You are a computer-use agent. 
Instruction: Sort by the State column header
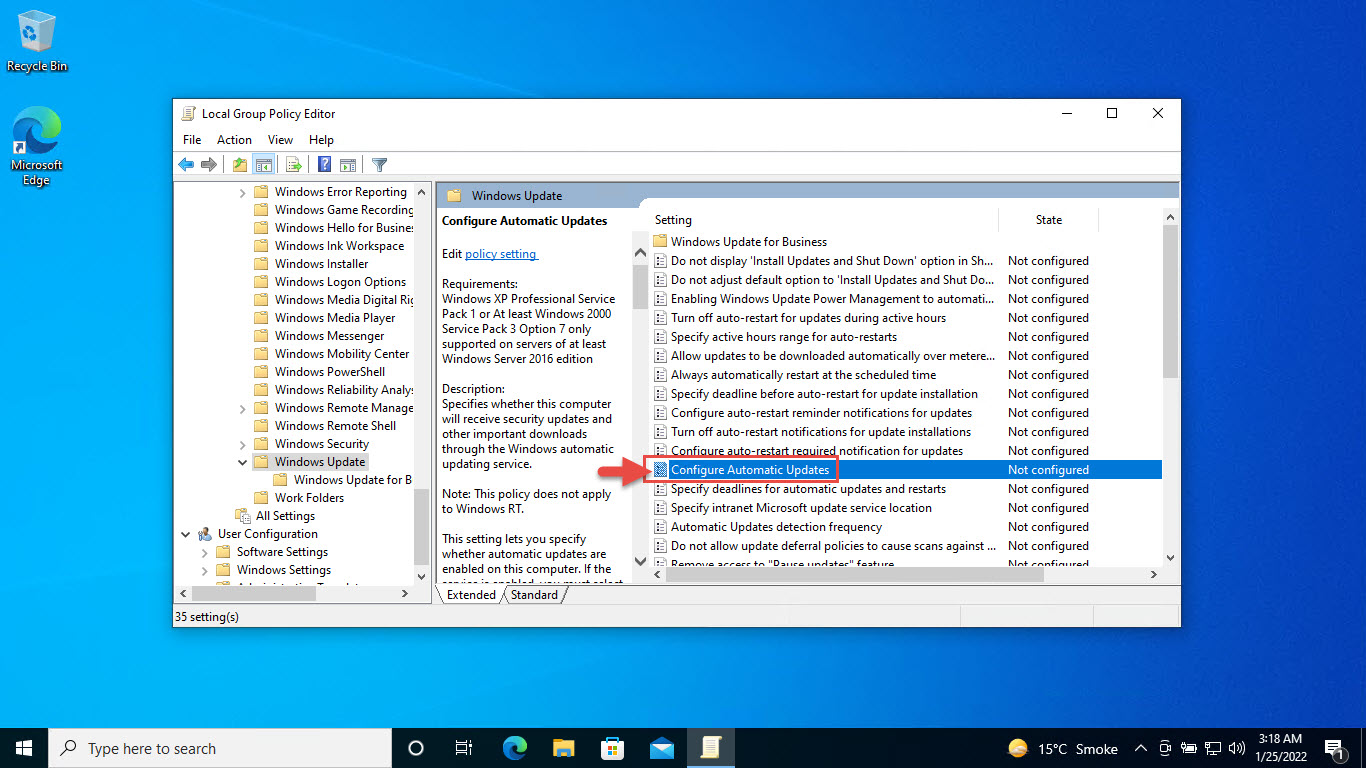[1048, 220]
